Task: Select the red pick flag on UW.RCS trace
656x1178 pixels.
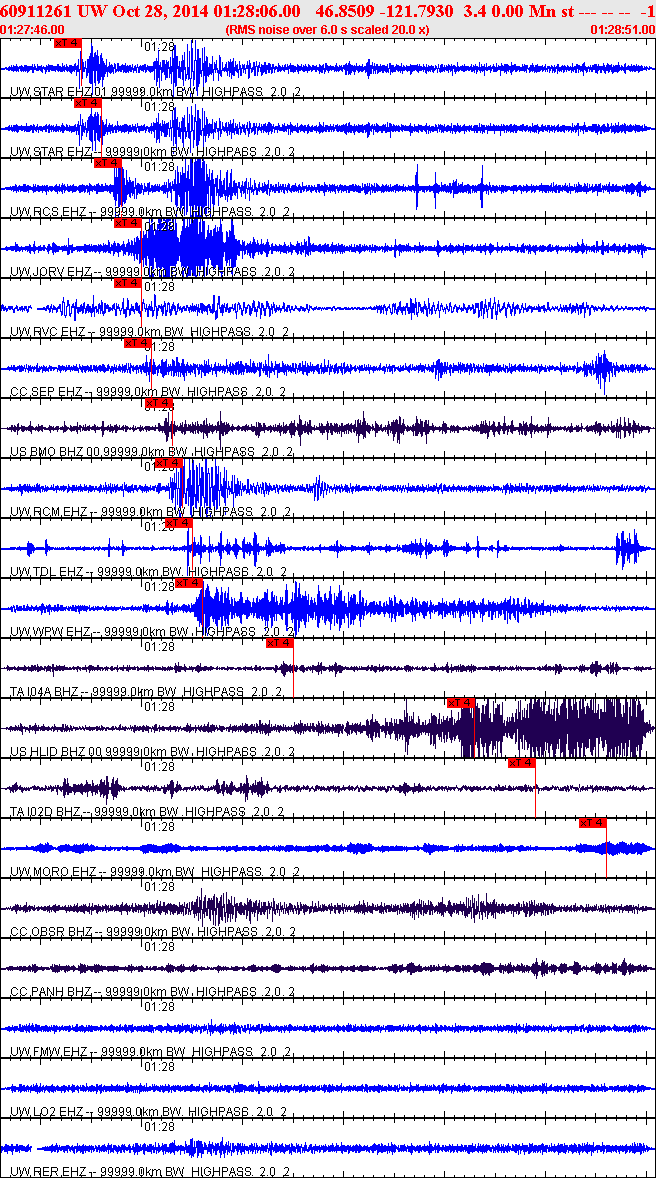Action: click(x=107, y=162)
